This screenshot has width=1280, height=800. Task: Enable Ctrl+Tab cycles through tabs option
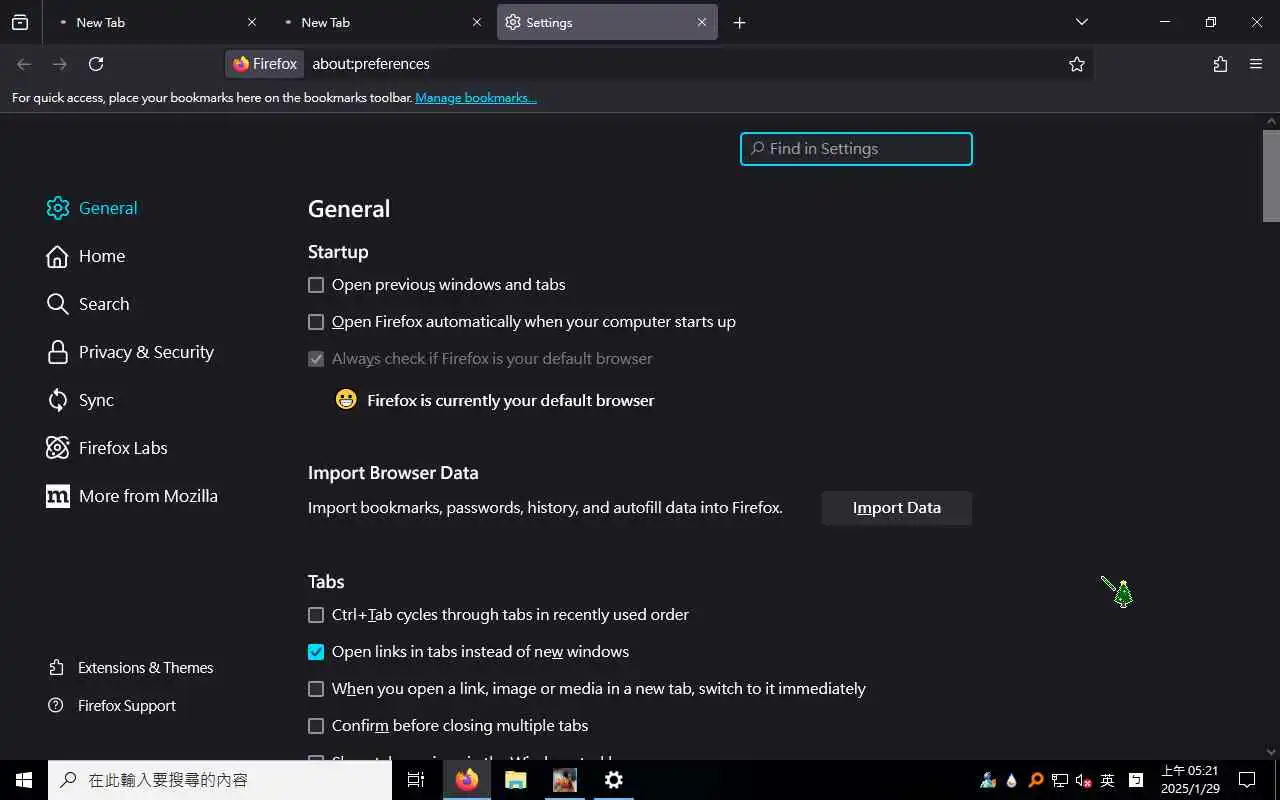point(316,615)
